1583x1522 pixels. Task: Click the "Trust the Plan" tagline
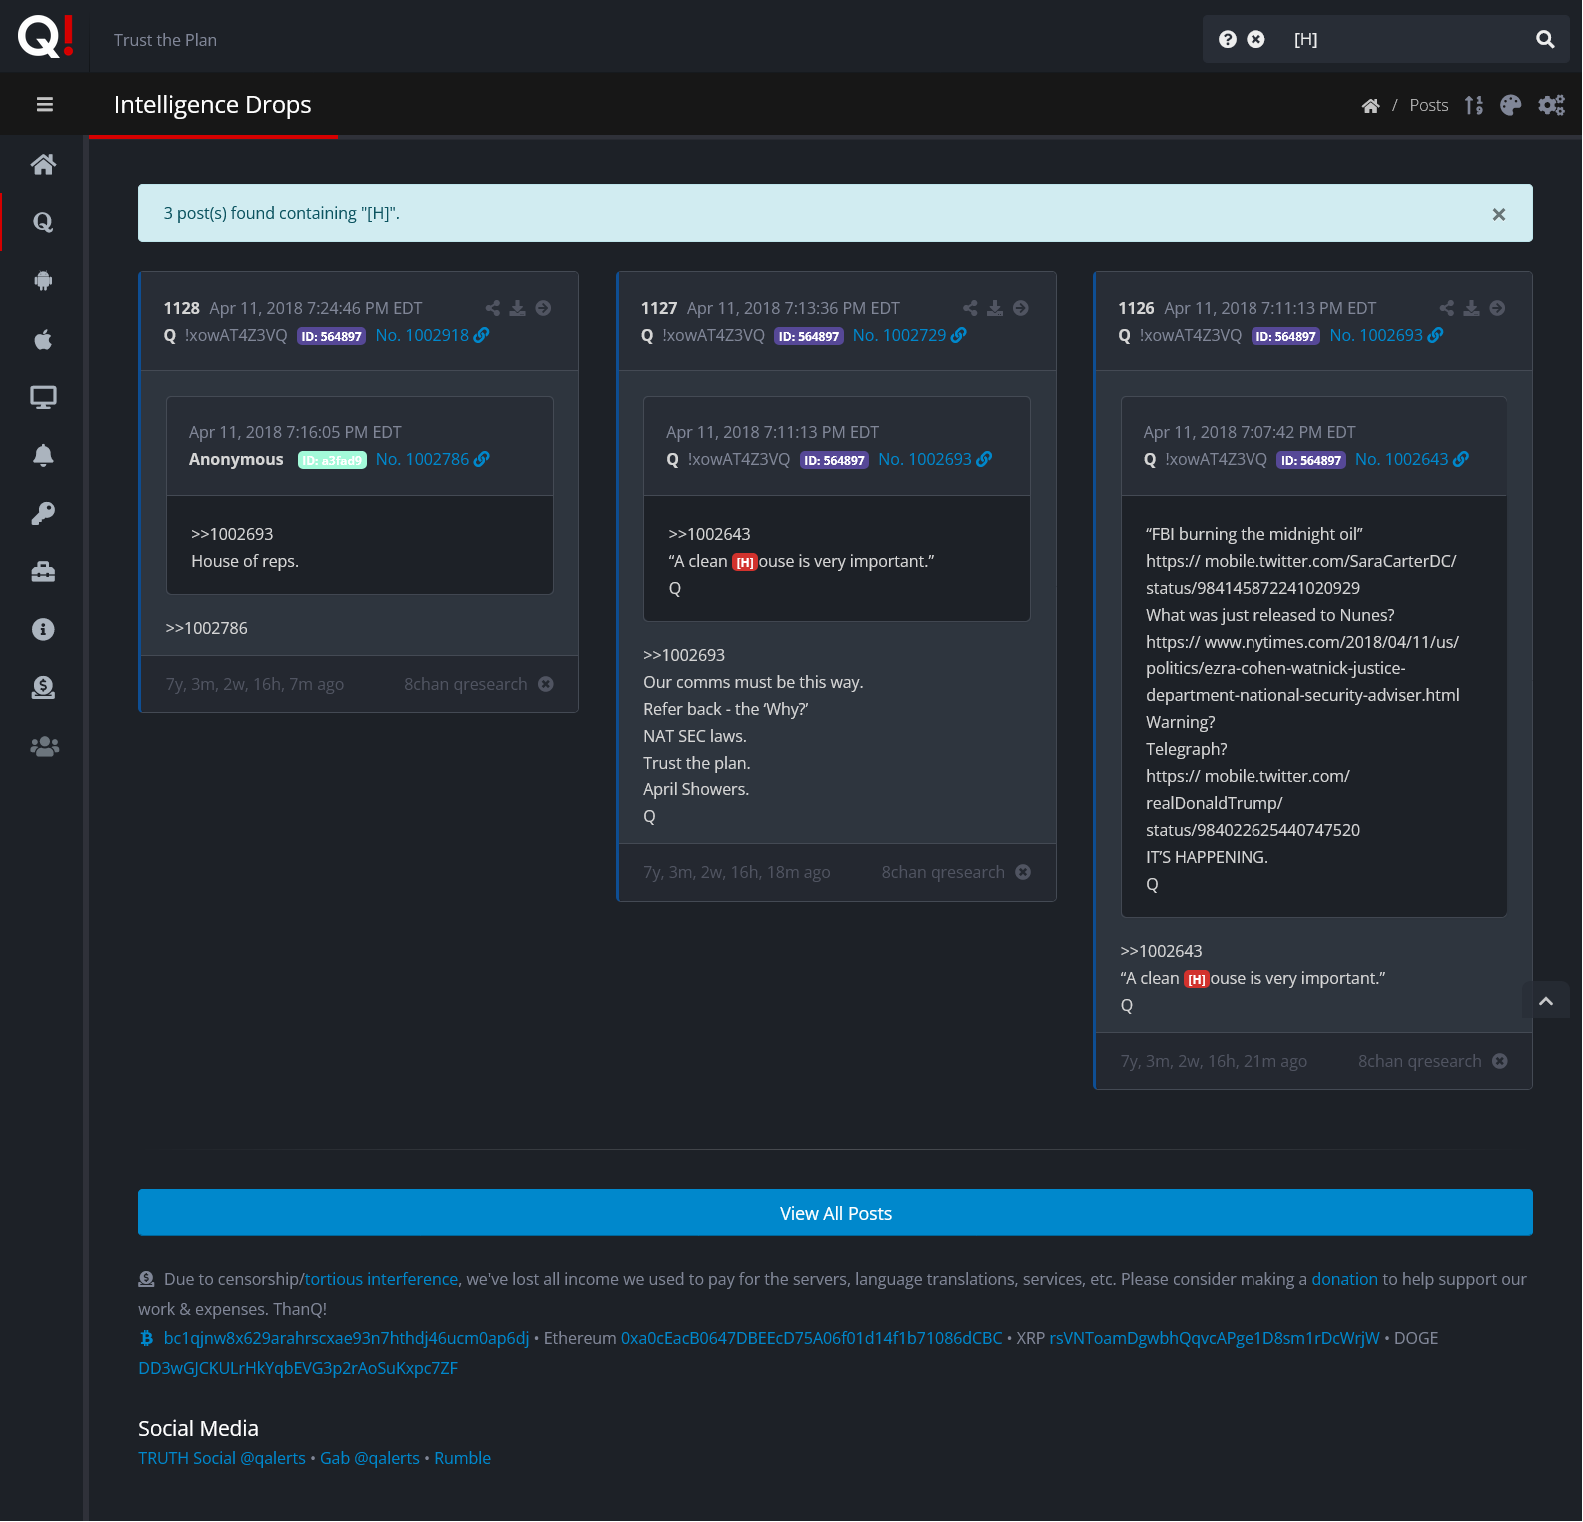165,40
